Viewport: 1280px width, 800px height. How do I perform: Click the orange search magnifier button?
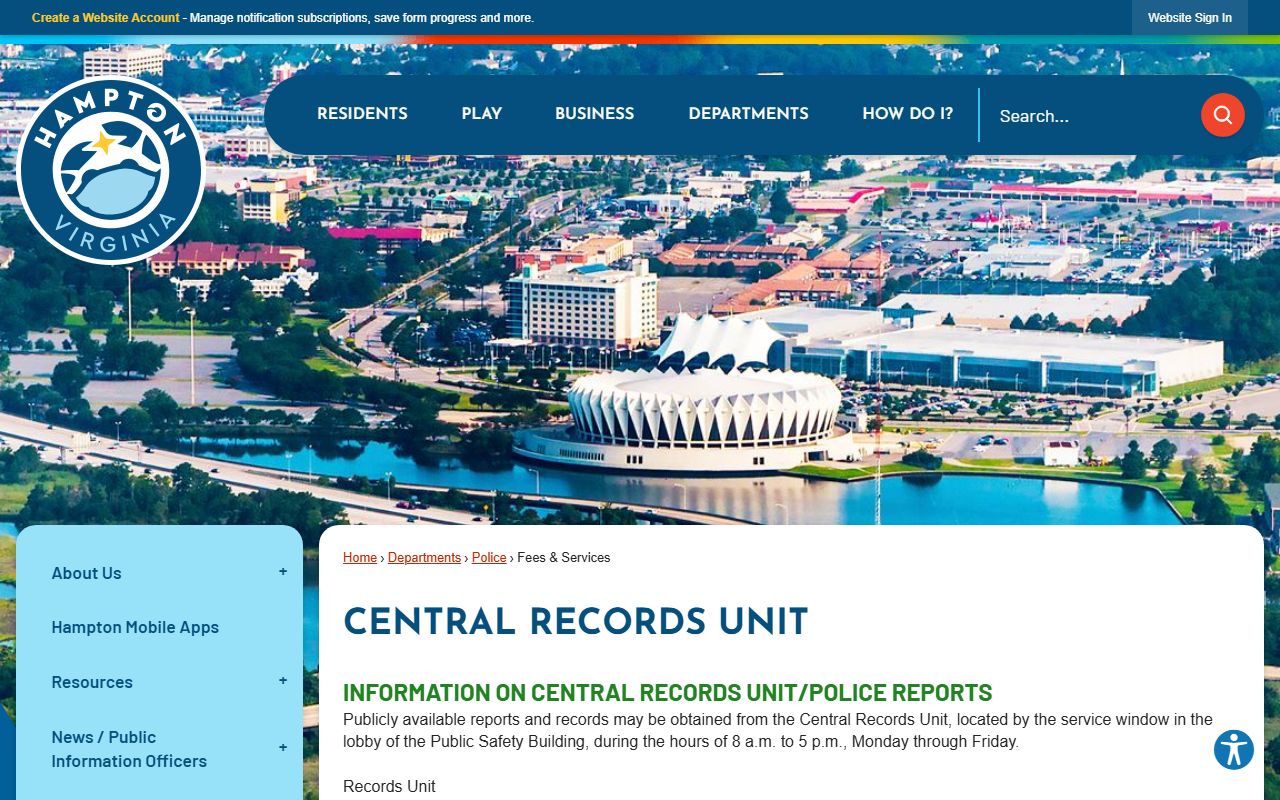click(1222, 115)
